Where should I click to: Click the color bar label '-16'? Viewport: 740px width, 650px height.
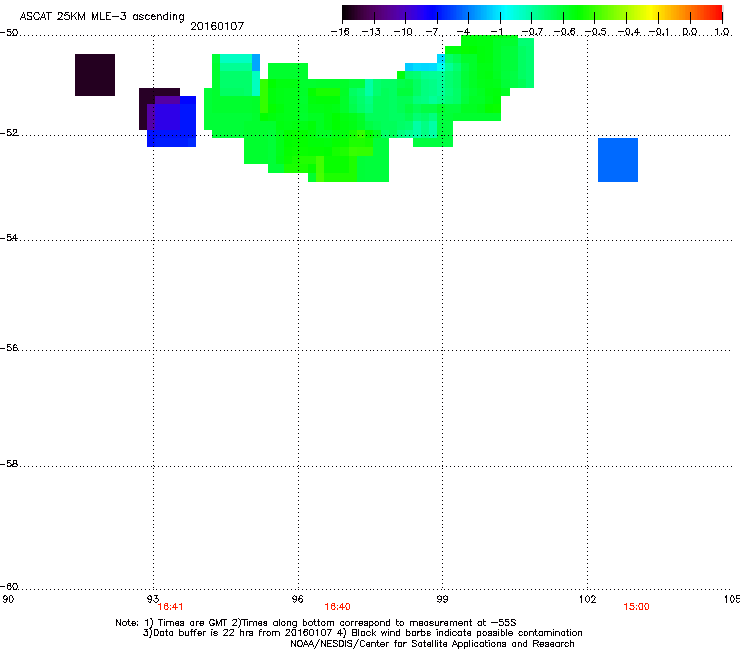point(340,32)
